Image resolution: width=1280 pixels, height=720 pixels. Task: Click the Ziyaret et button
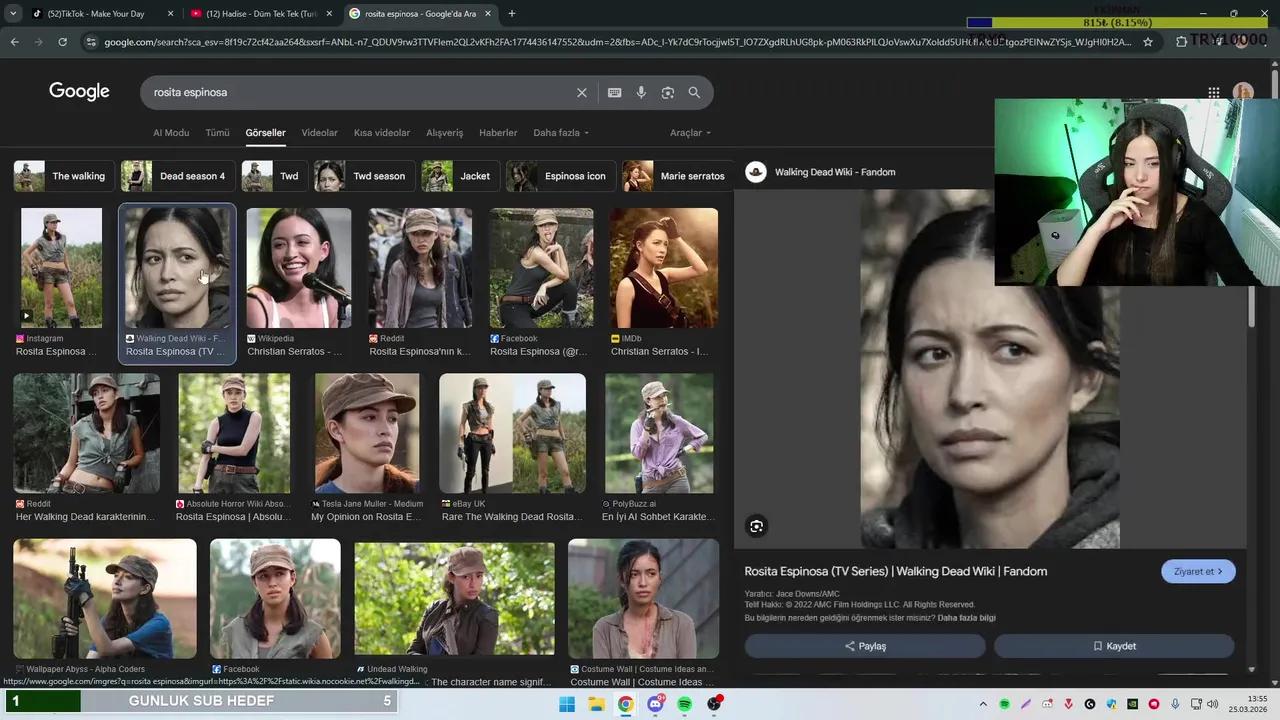pyautogui.click(x=1198, y=572)
